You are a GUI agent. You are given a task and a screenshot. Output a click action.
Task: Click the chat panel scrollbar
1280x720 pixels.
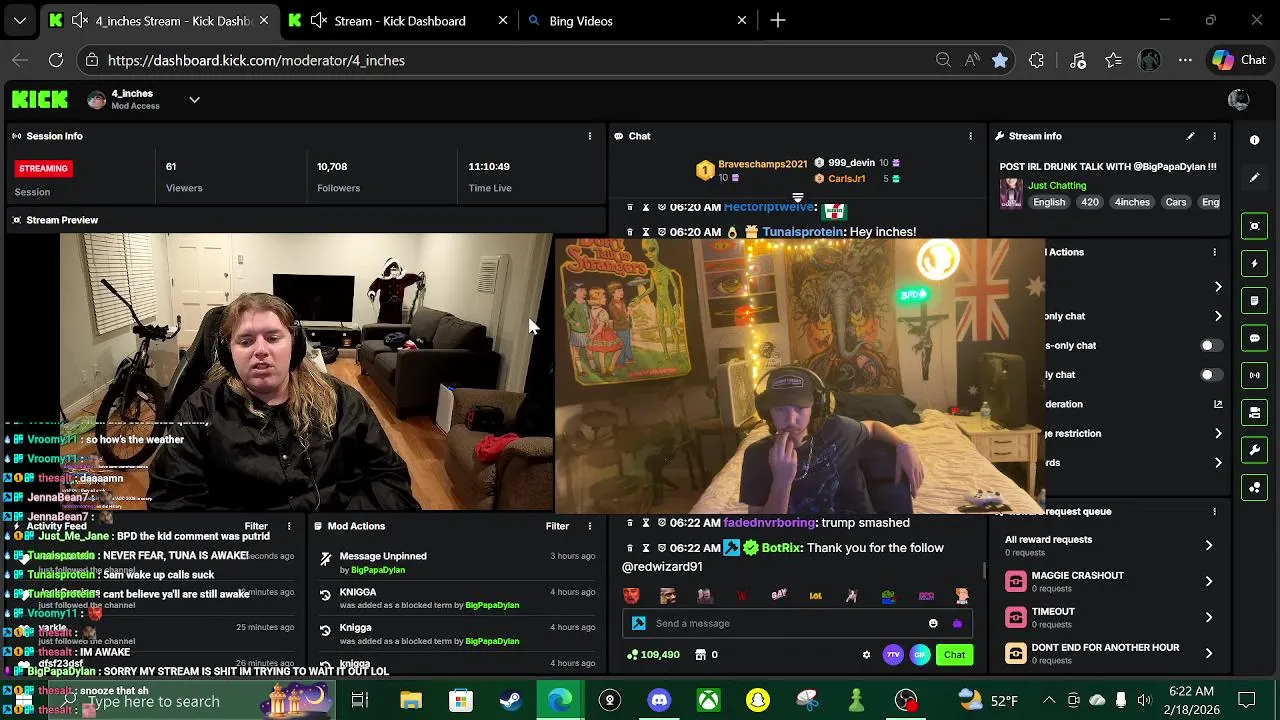[984, 570]
